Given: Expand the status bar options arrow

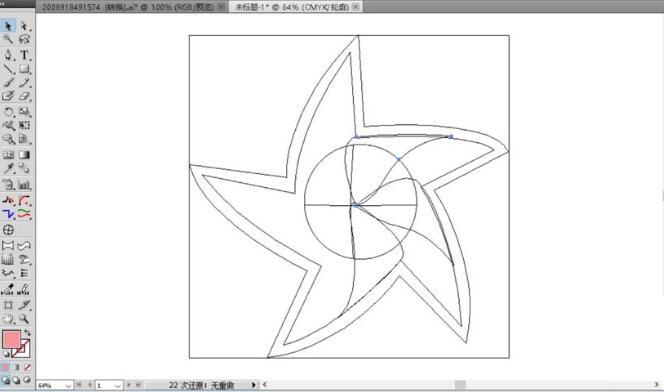Looking at the screenshot, I should [x=254, y=385].
